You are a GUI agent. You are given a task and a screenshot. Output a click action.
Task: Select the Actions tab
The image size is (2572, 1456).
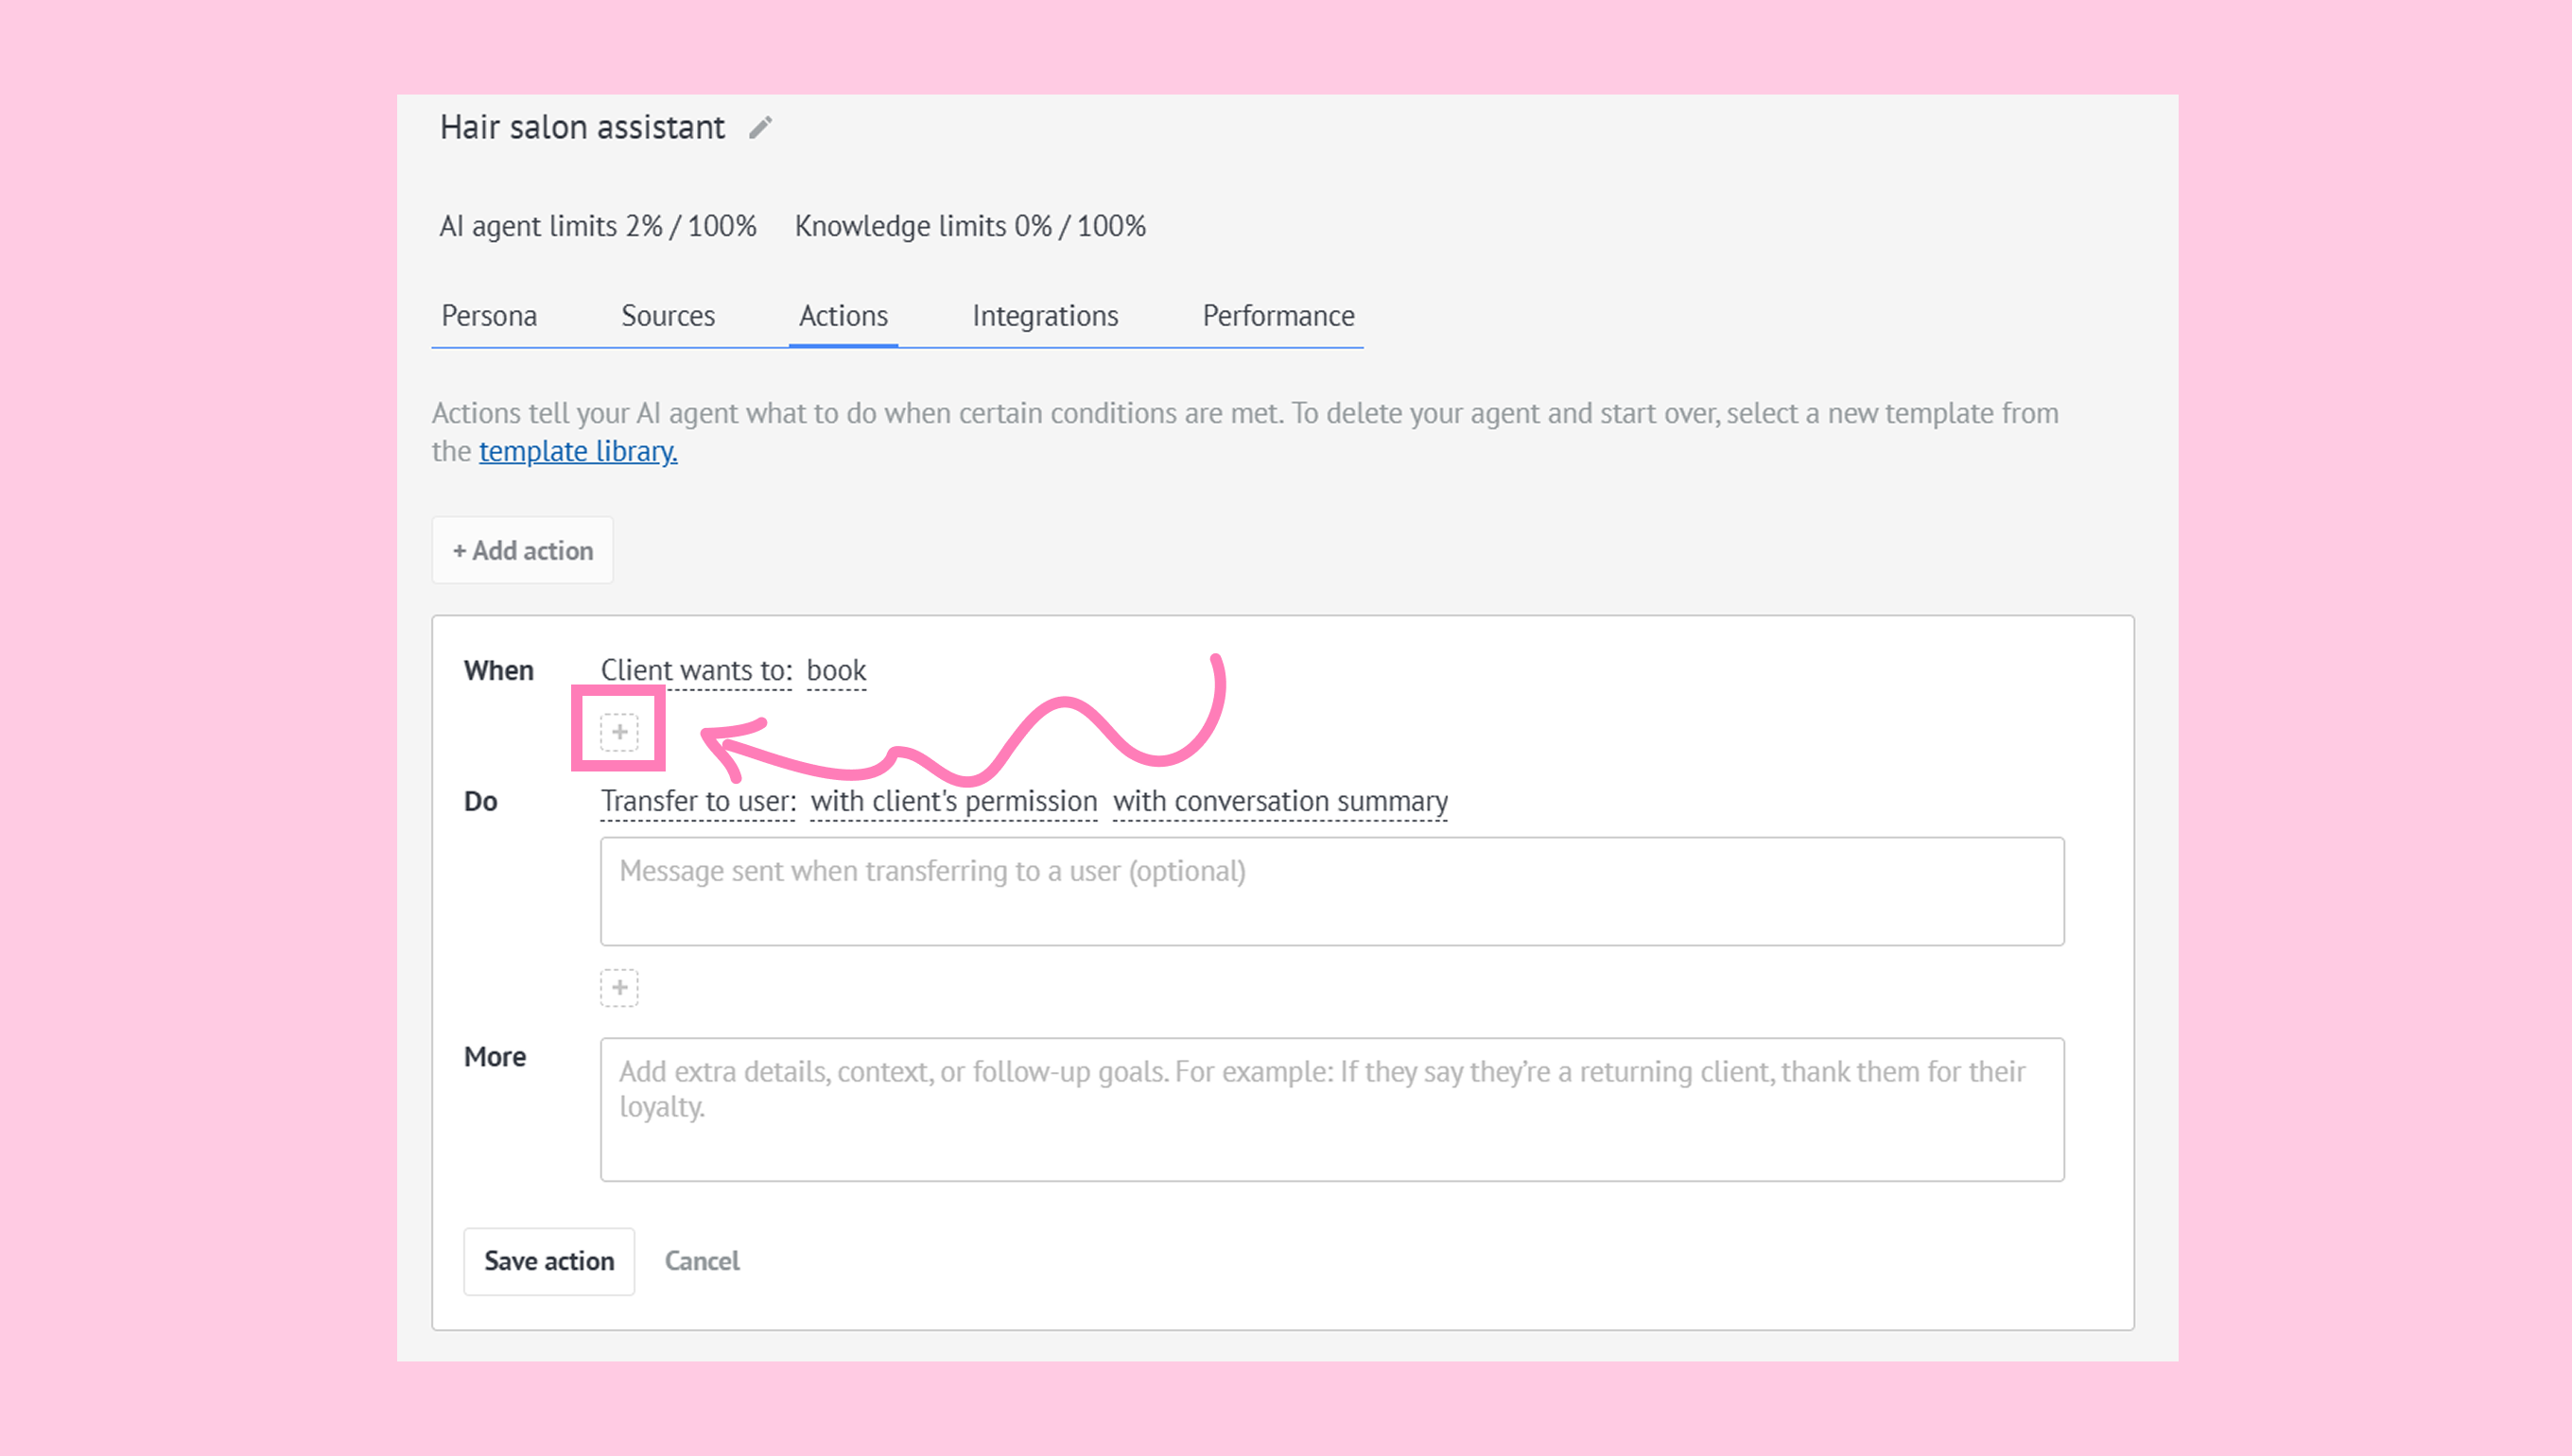(x=843, y=316)
